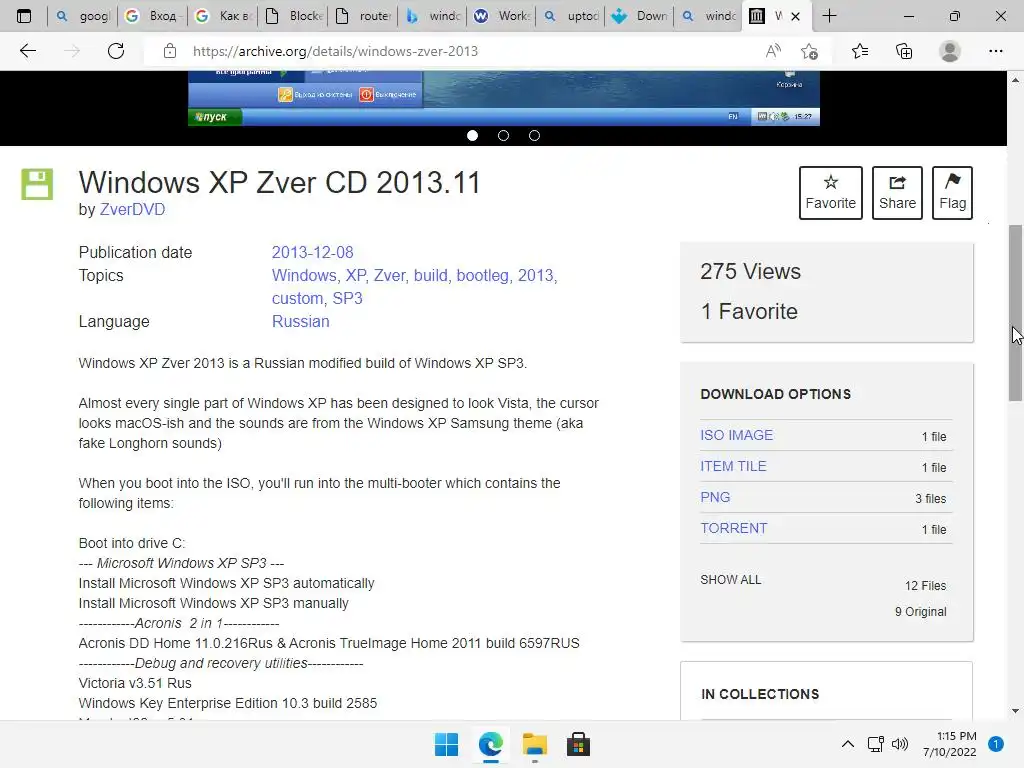1024x768 pixels.
Task: Switch to the 'Как в' tab
Action: click(224, 16)
